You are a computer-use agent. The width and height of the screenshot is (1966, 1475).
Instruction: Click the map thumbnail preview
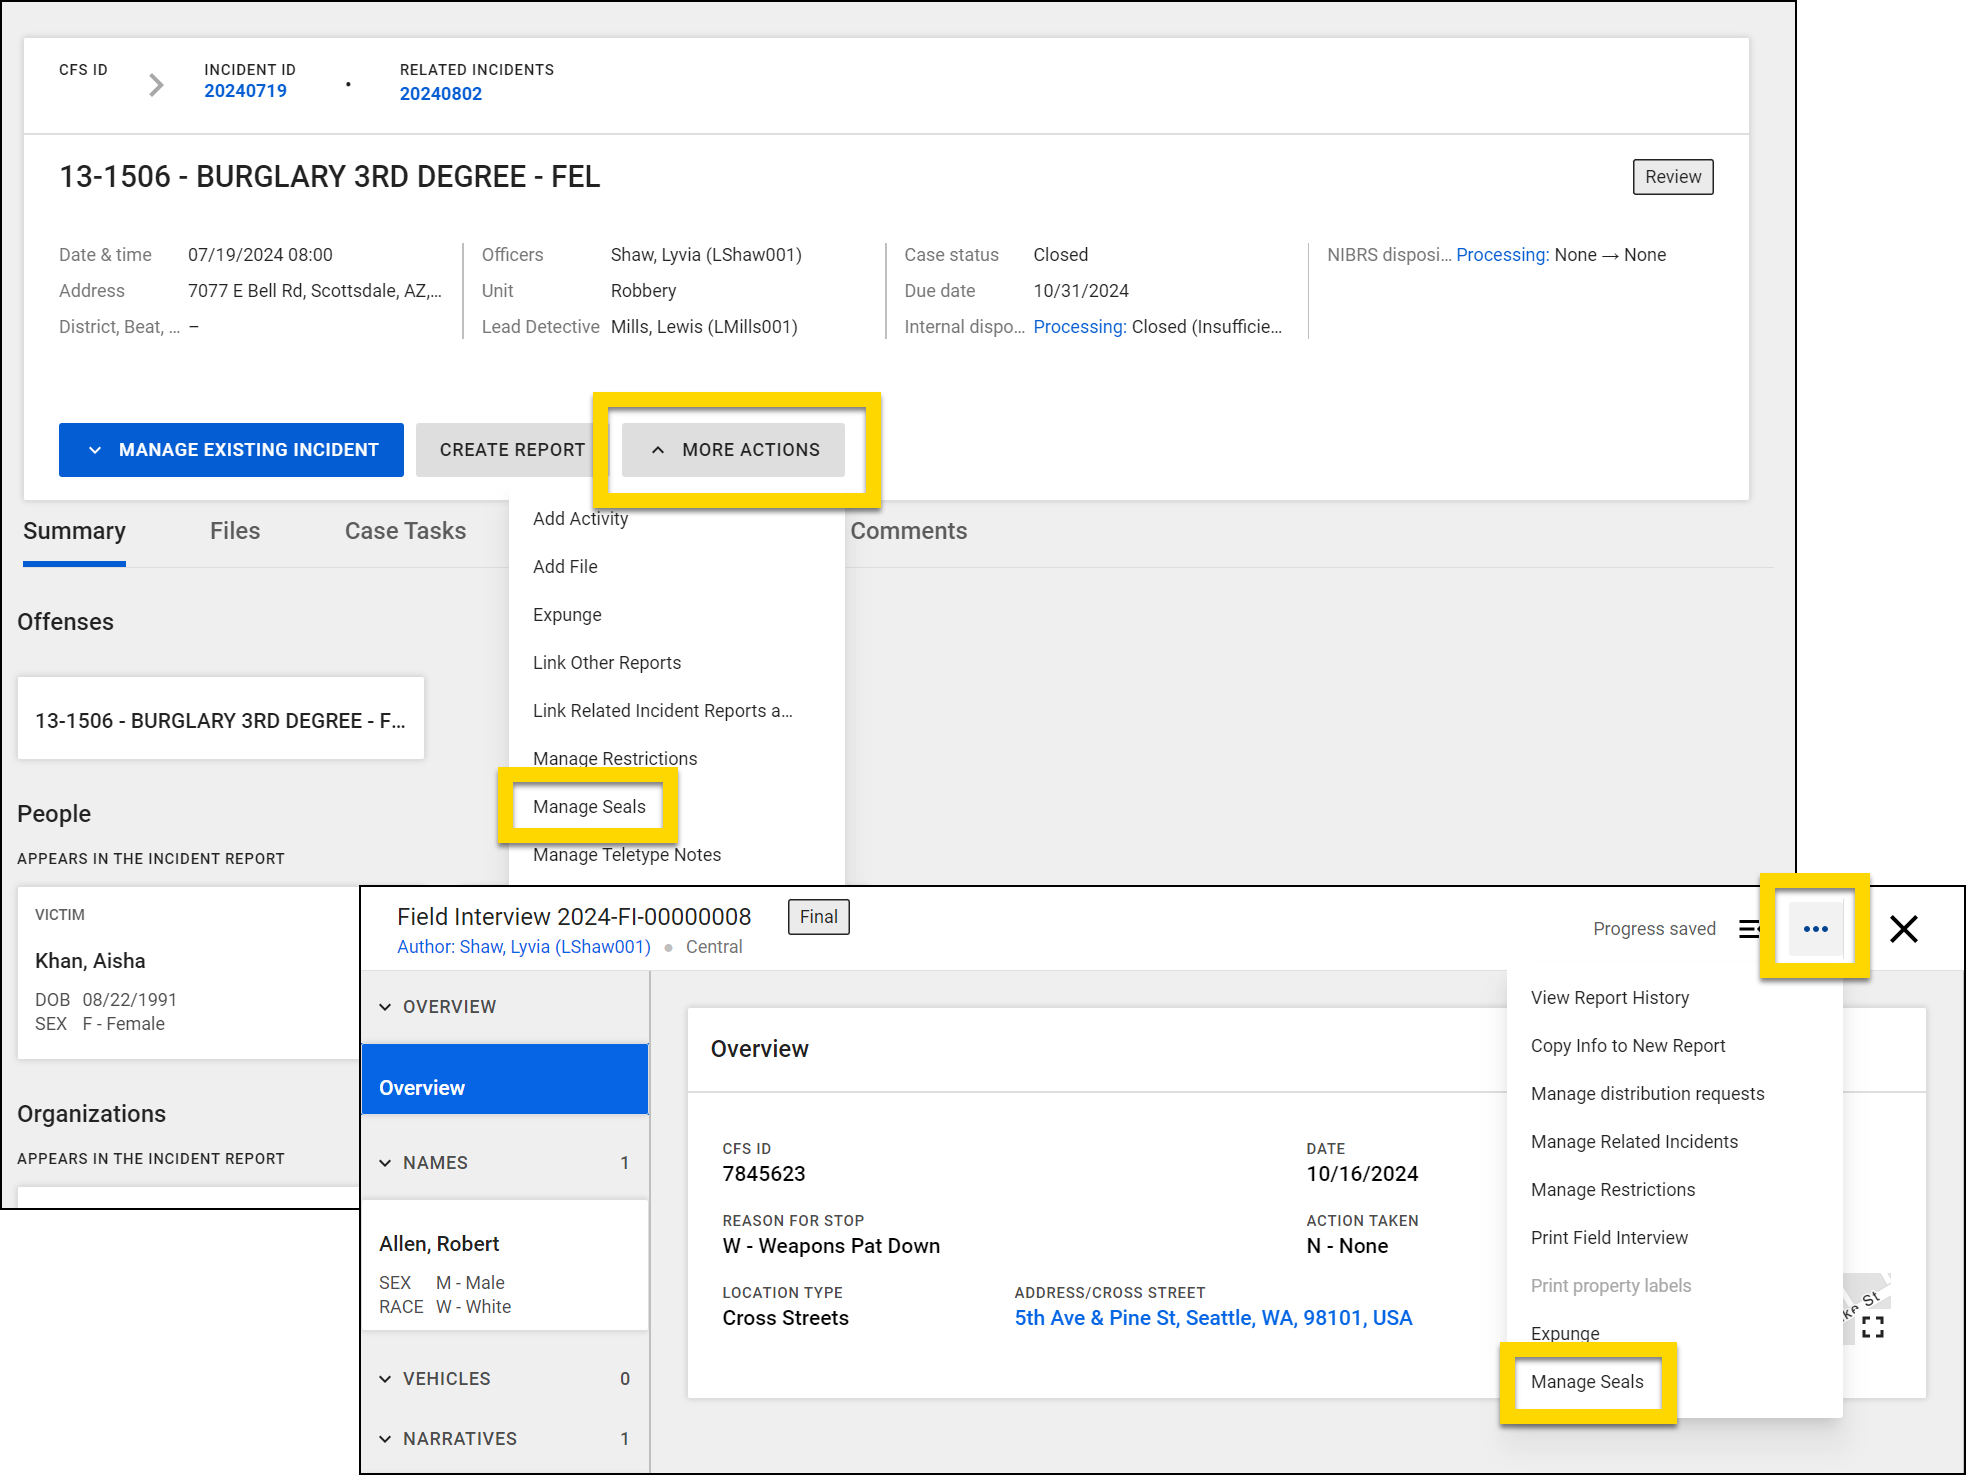click(1866, 1307)
